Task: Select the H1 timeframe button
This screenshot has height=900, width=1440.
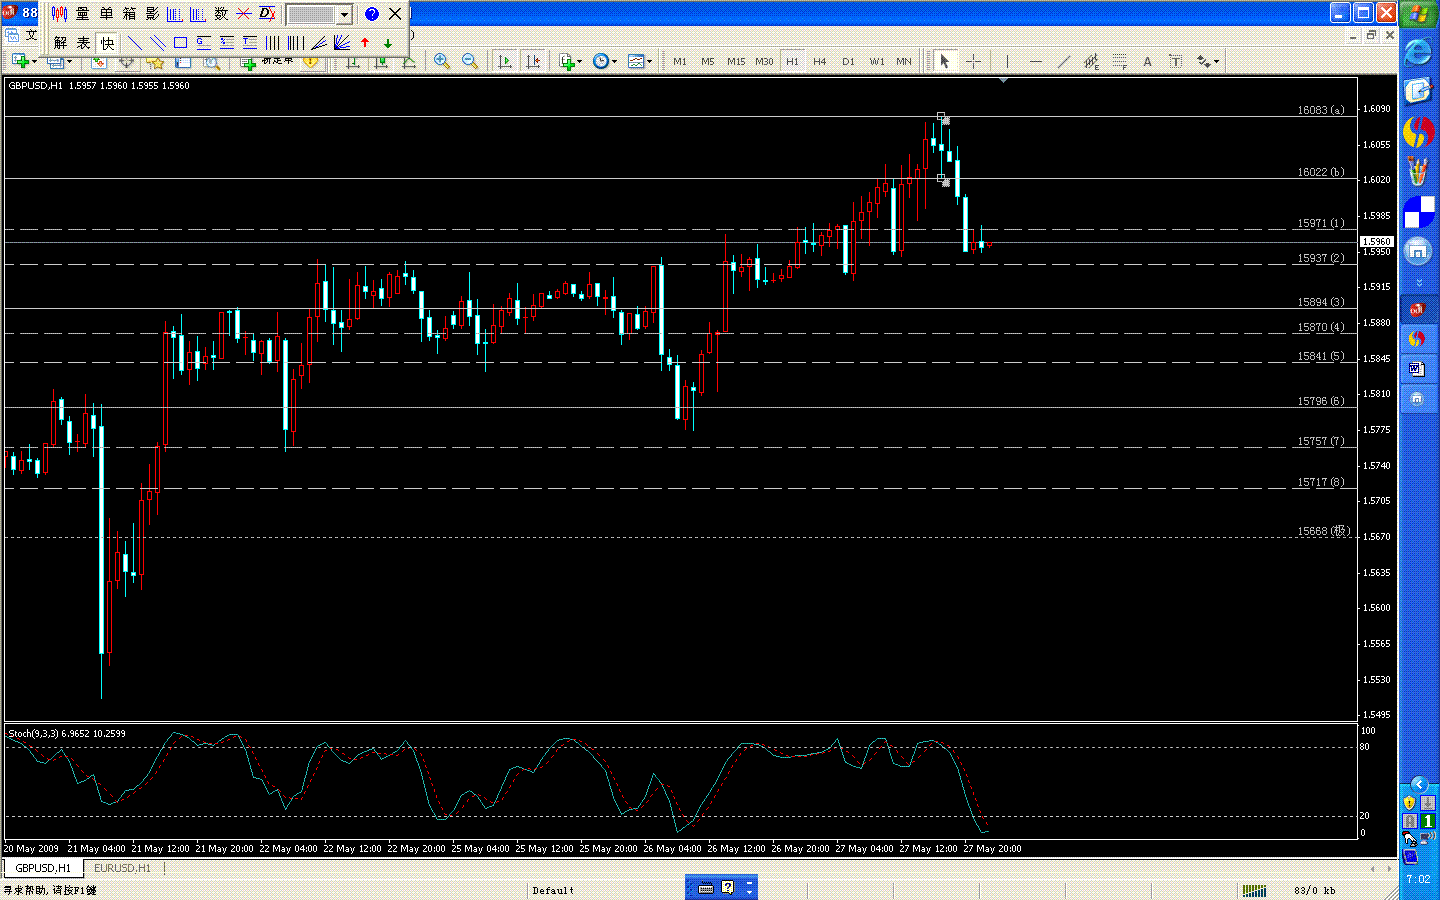Action: [x=792, y=61]
